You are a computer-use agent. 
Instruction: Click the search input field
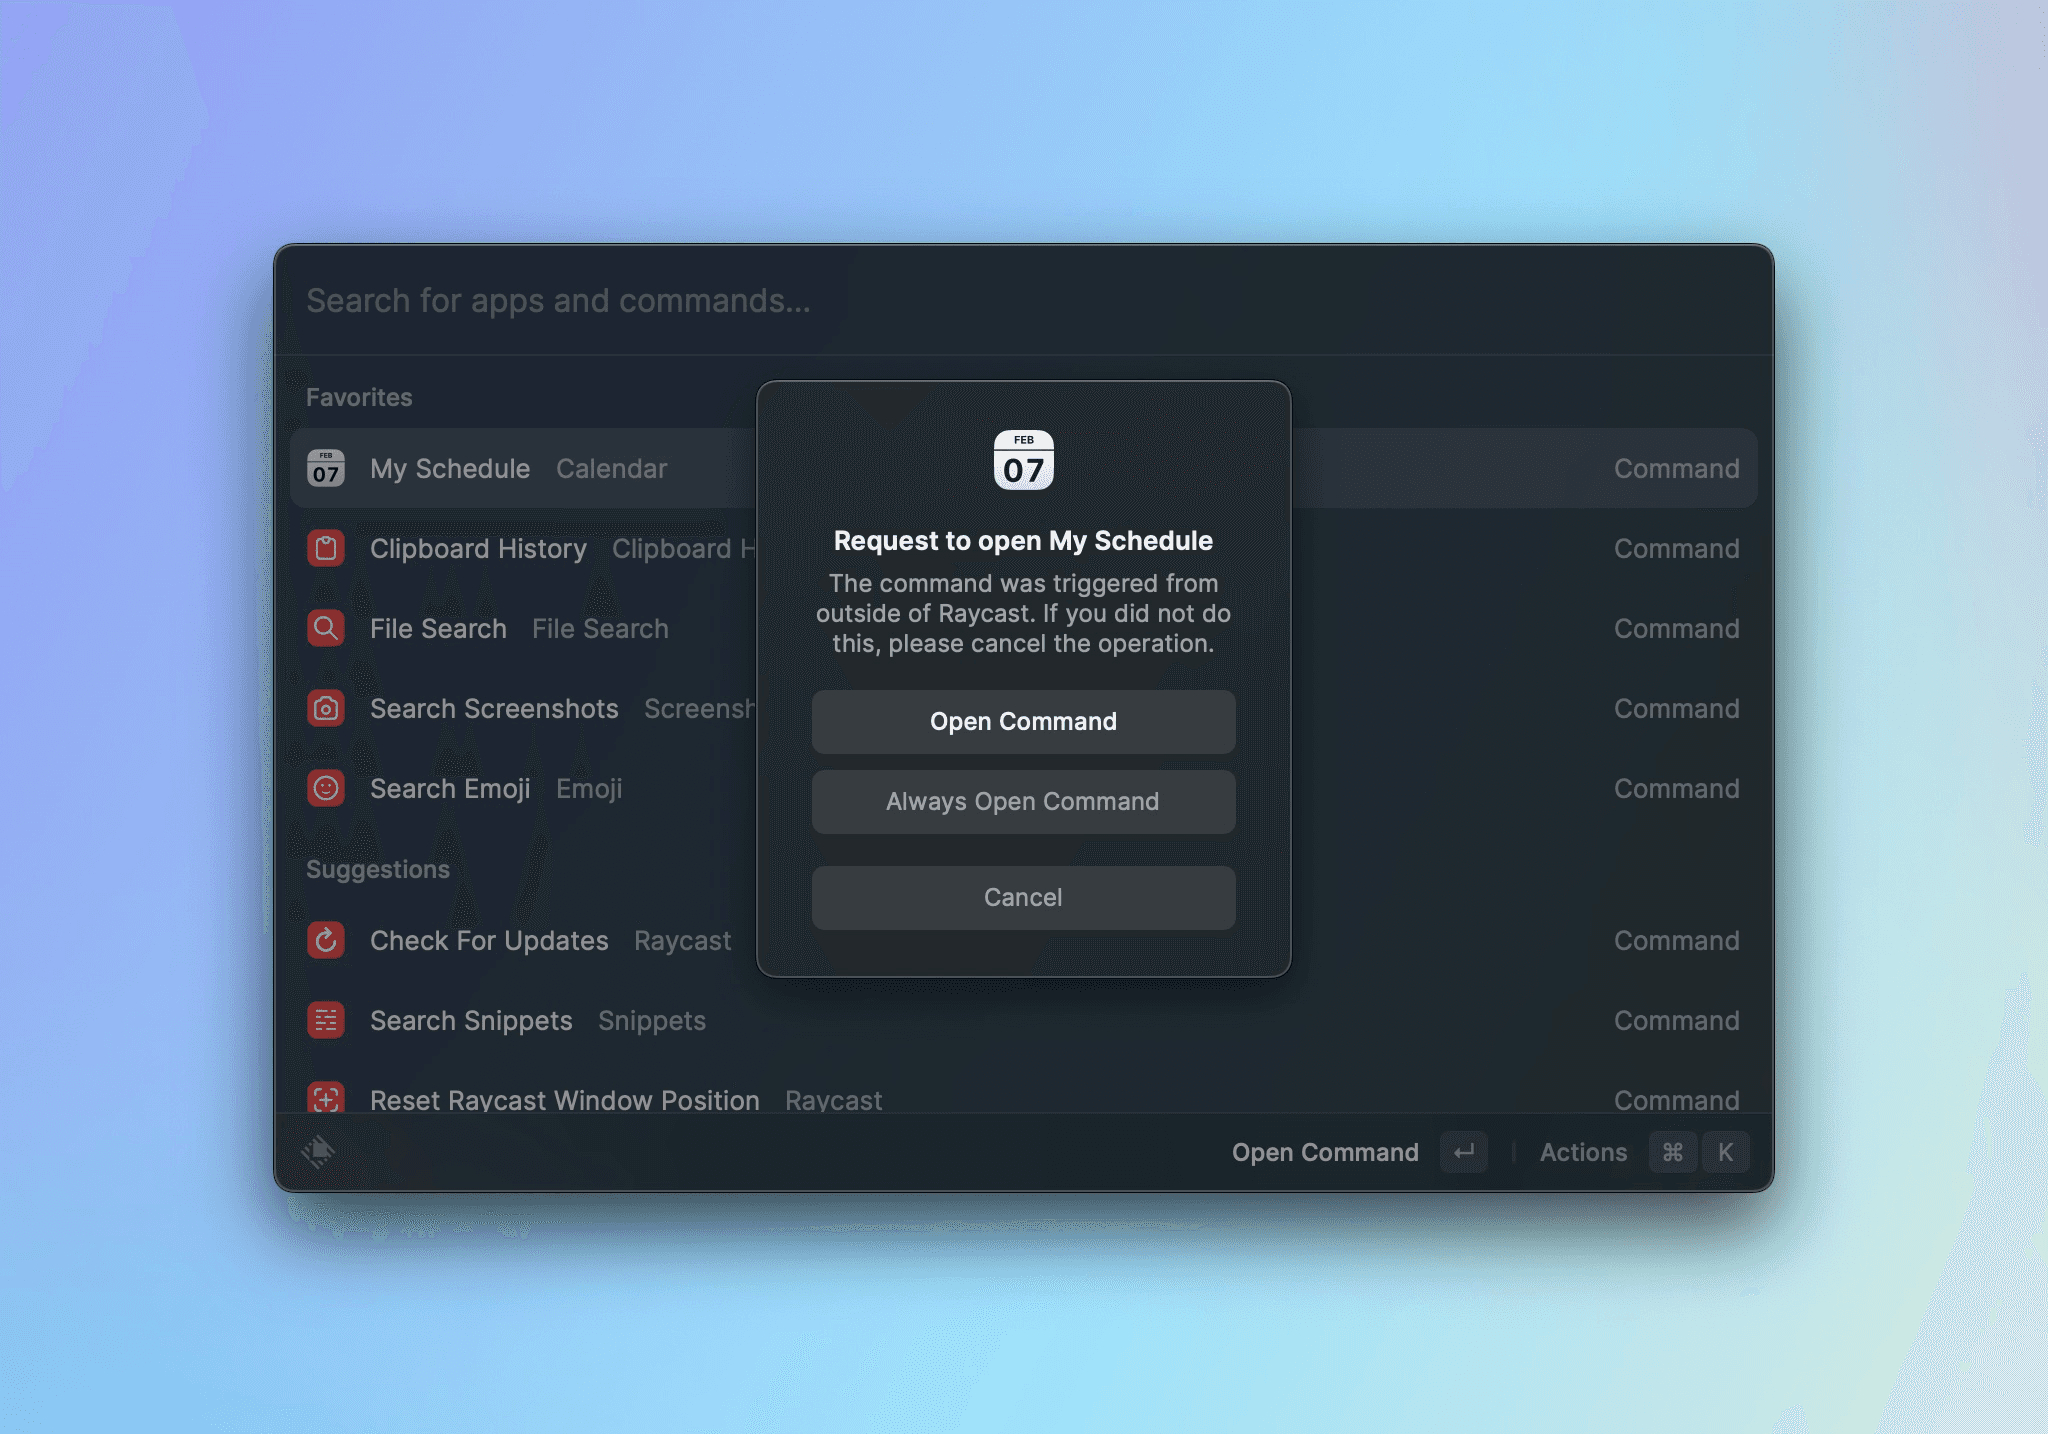pos(700,301)
